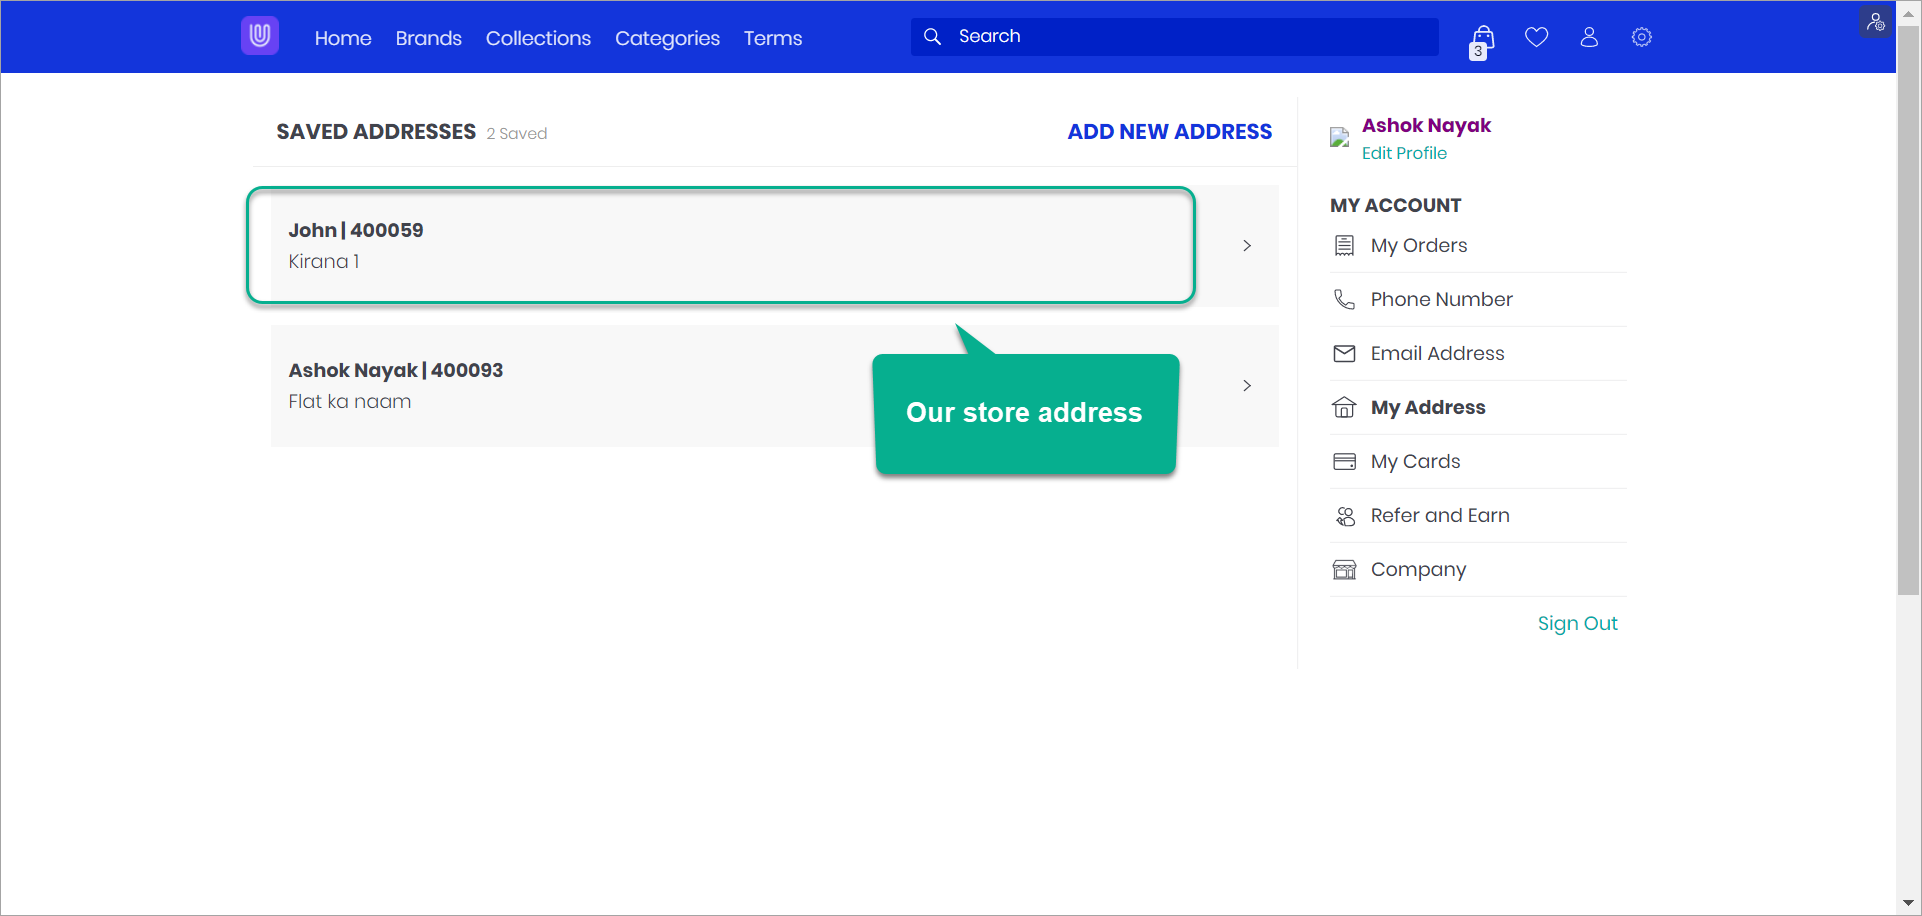The height and width of the screenshot is (916, 1922).
Task: Click the scroll down arrow of scrollbar
Action: click(x=1908, y=903)
